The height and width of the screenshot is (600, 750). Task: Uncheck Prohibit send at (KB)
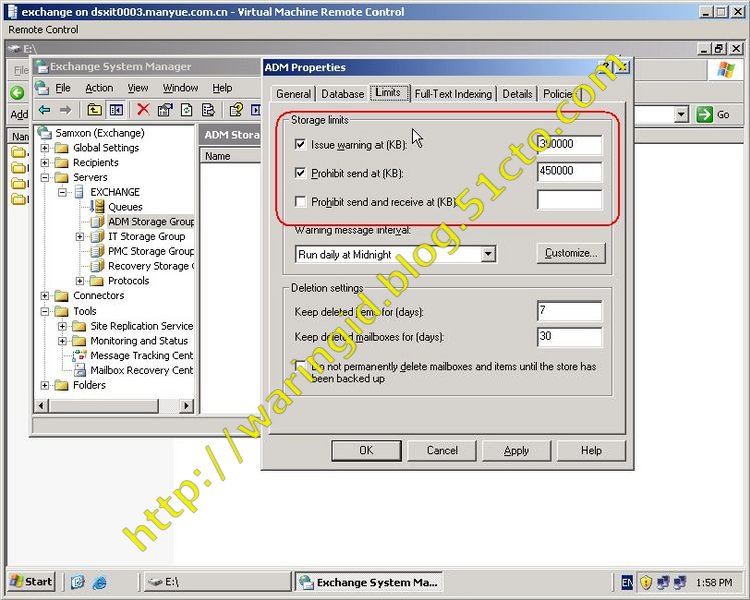tap(300, 173)
